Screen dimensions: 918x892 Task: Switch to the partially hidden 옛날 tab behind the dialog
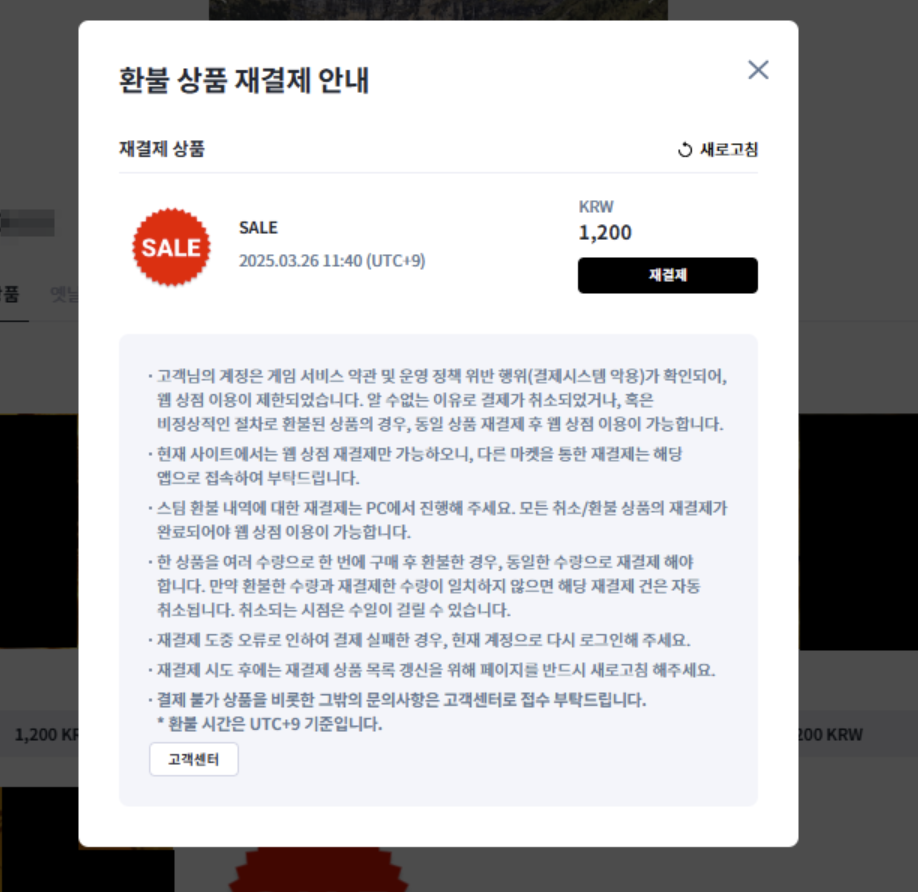[x=64, y=294]
